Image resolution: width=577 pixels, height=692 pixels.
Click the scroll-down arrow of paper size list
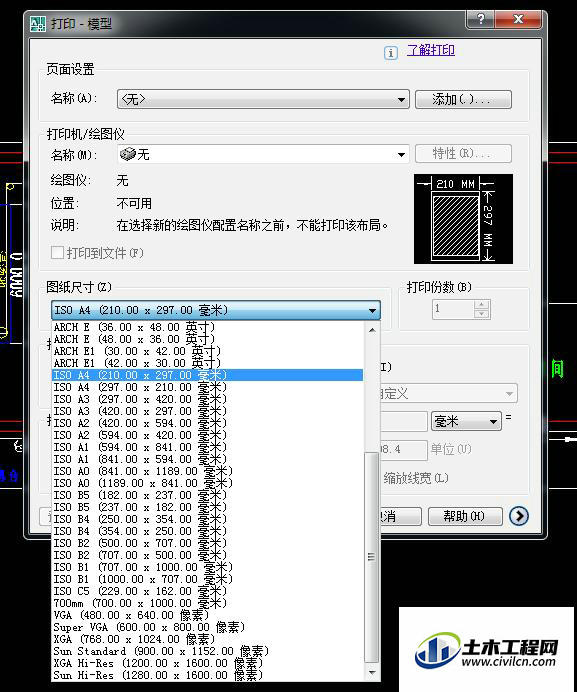pyautogui.click(x=372, y=673)
